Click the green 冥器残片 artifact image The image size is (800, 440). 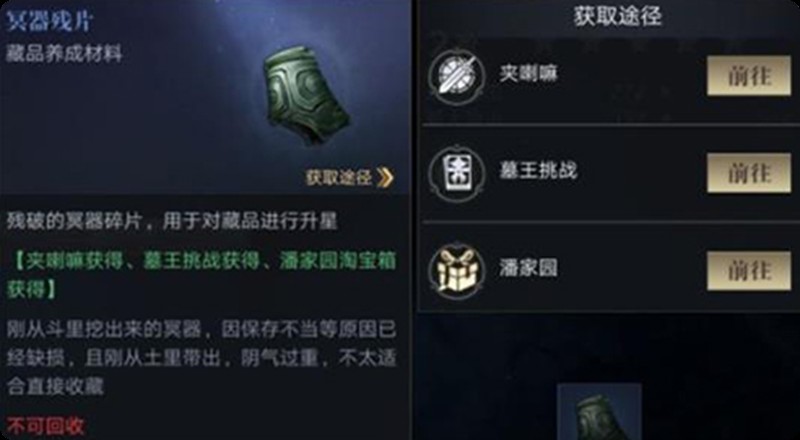pos(307,94)
